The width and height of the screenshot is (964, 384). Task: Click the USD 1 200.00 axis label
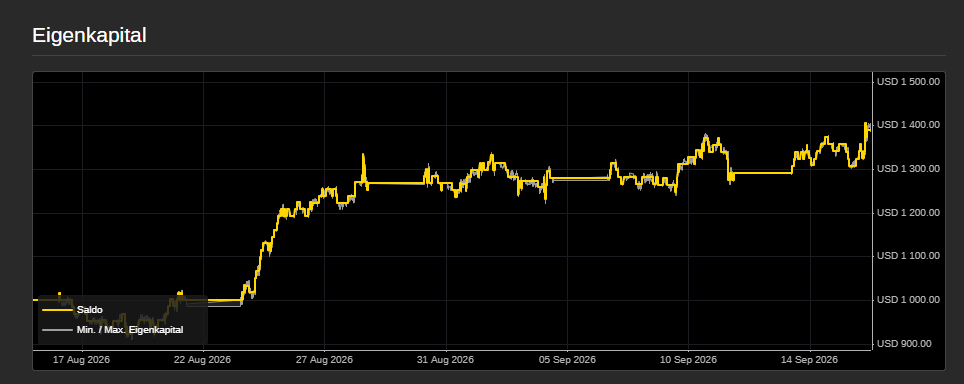point(908,213)
